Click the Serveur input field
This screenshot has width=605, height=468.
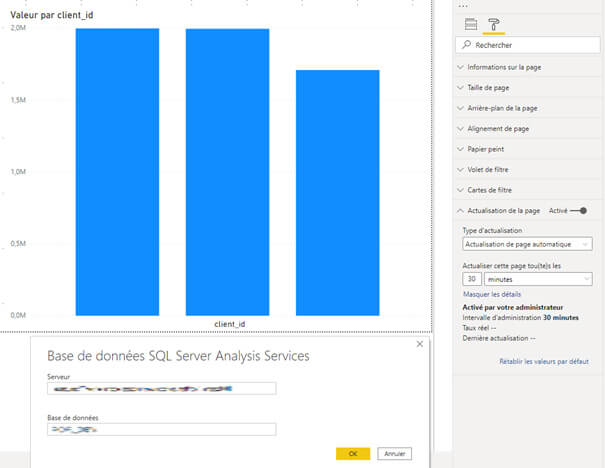coord(162,389)
